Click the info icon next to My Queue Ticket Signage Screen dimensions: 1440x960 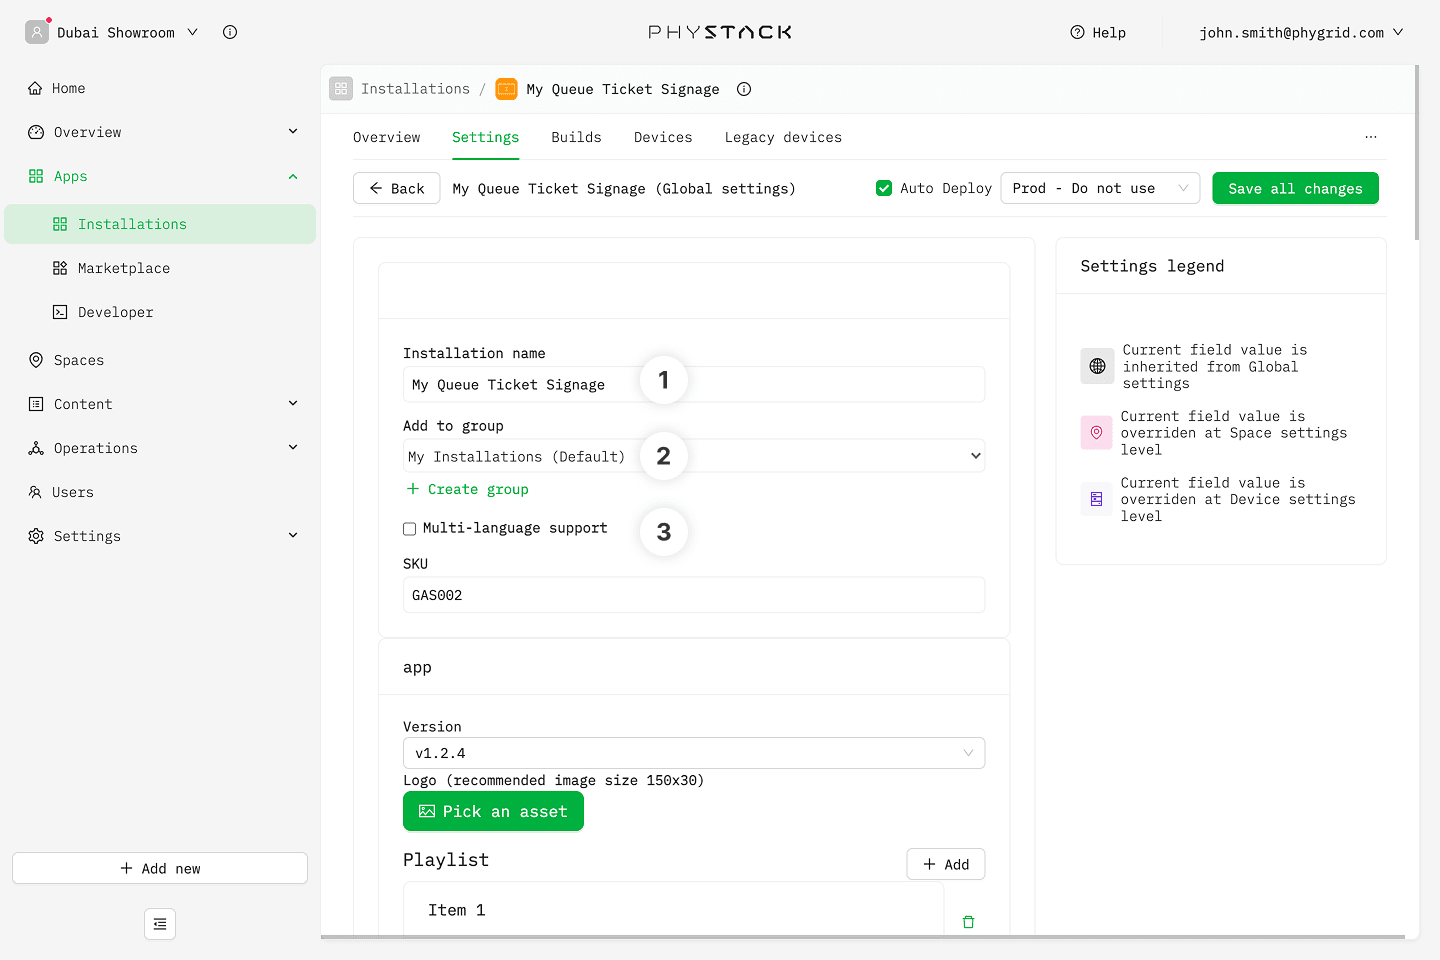pyautogui.click(x=744, y=89)
